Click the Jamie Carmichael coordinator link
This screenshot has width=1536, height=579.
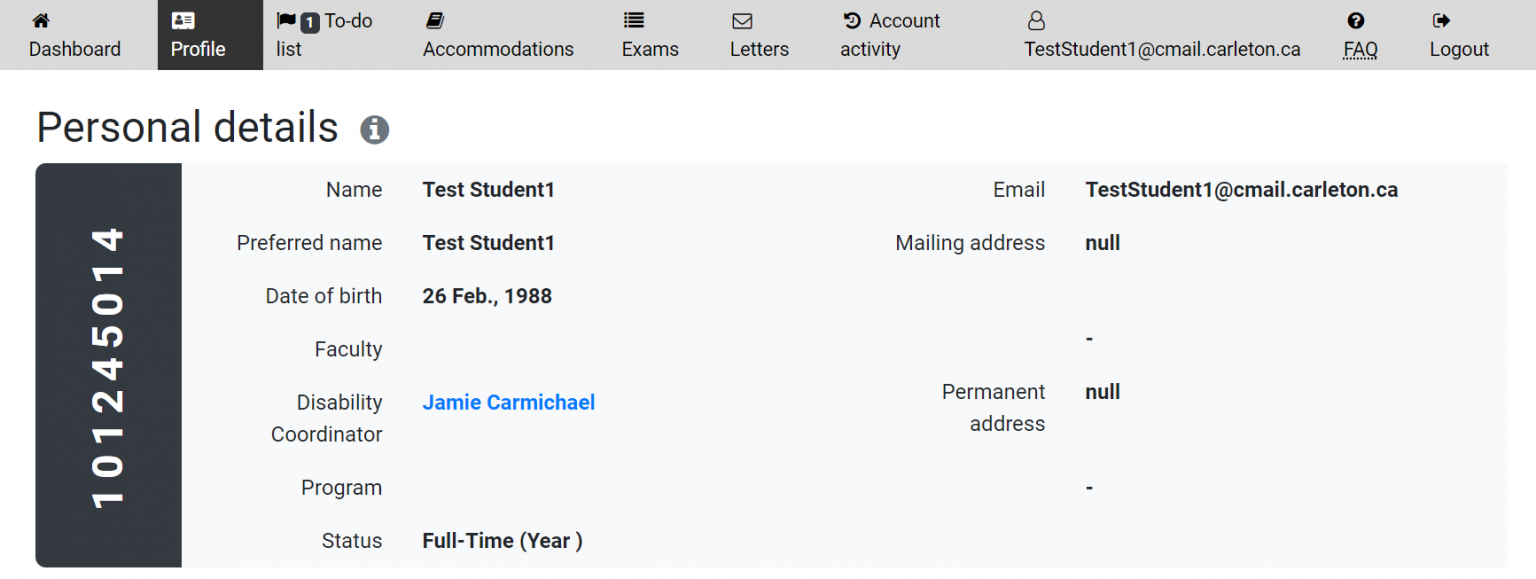[x=508, y=402]
